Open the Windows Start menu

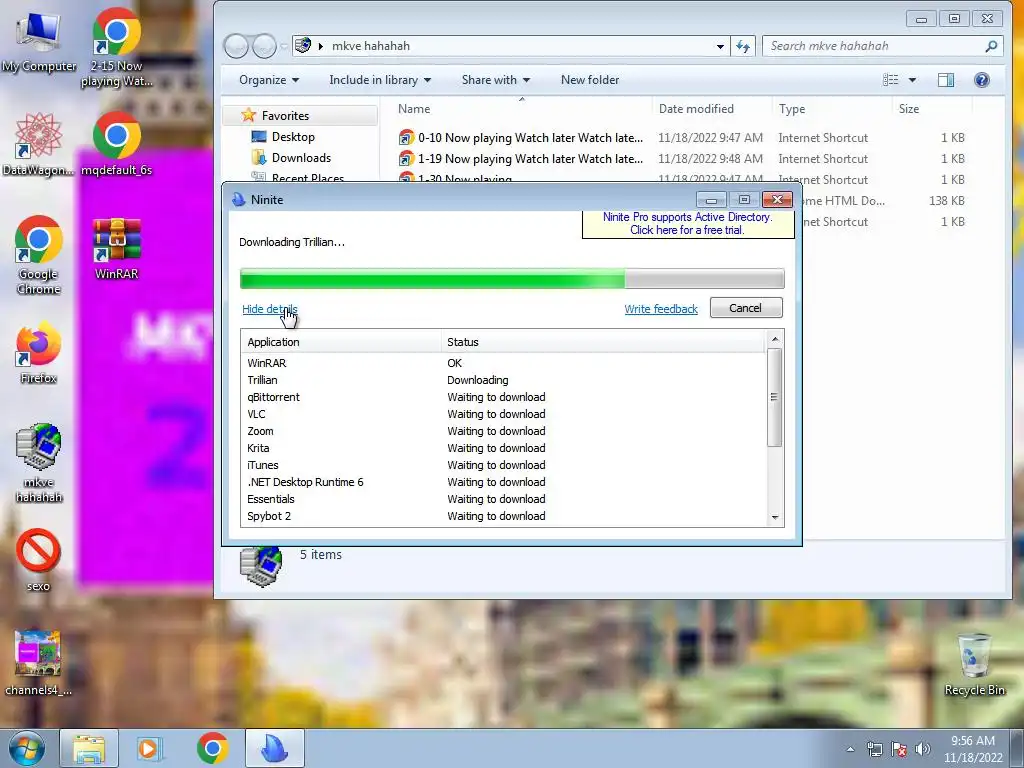tap(27, 748)
